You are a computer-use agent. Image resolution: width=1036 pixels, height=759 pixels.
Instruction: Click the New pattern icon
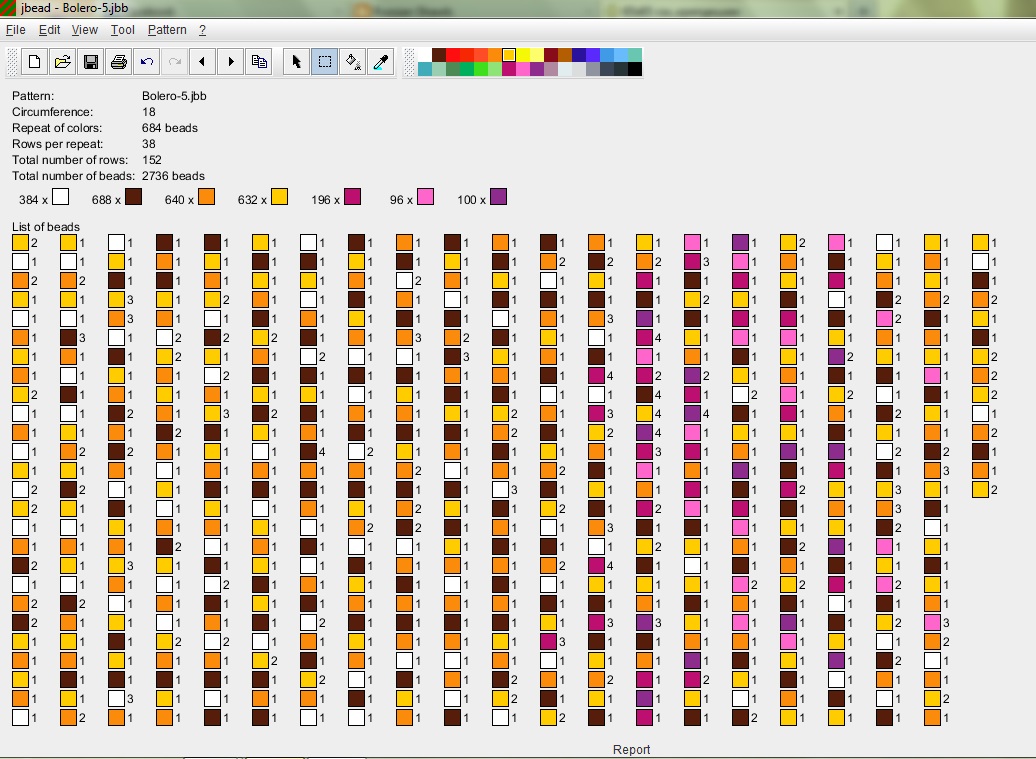pos(35,62)
